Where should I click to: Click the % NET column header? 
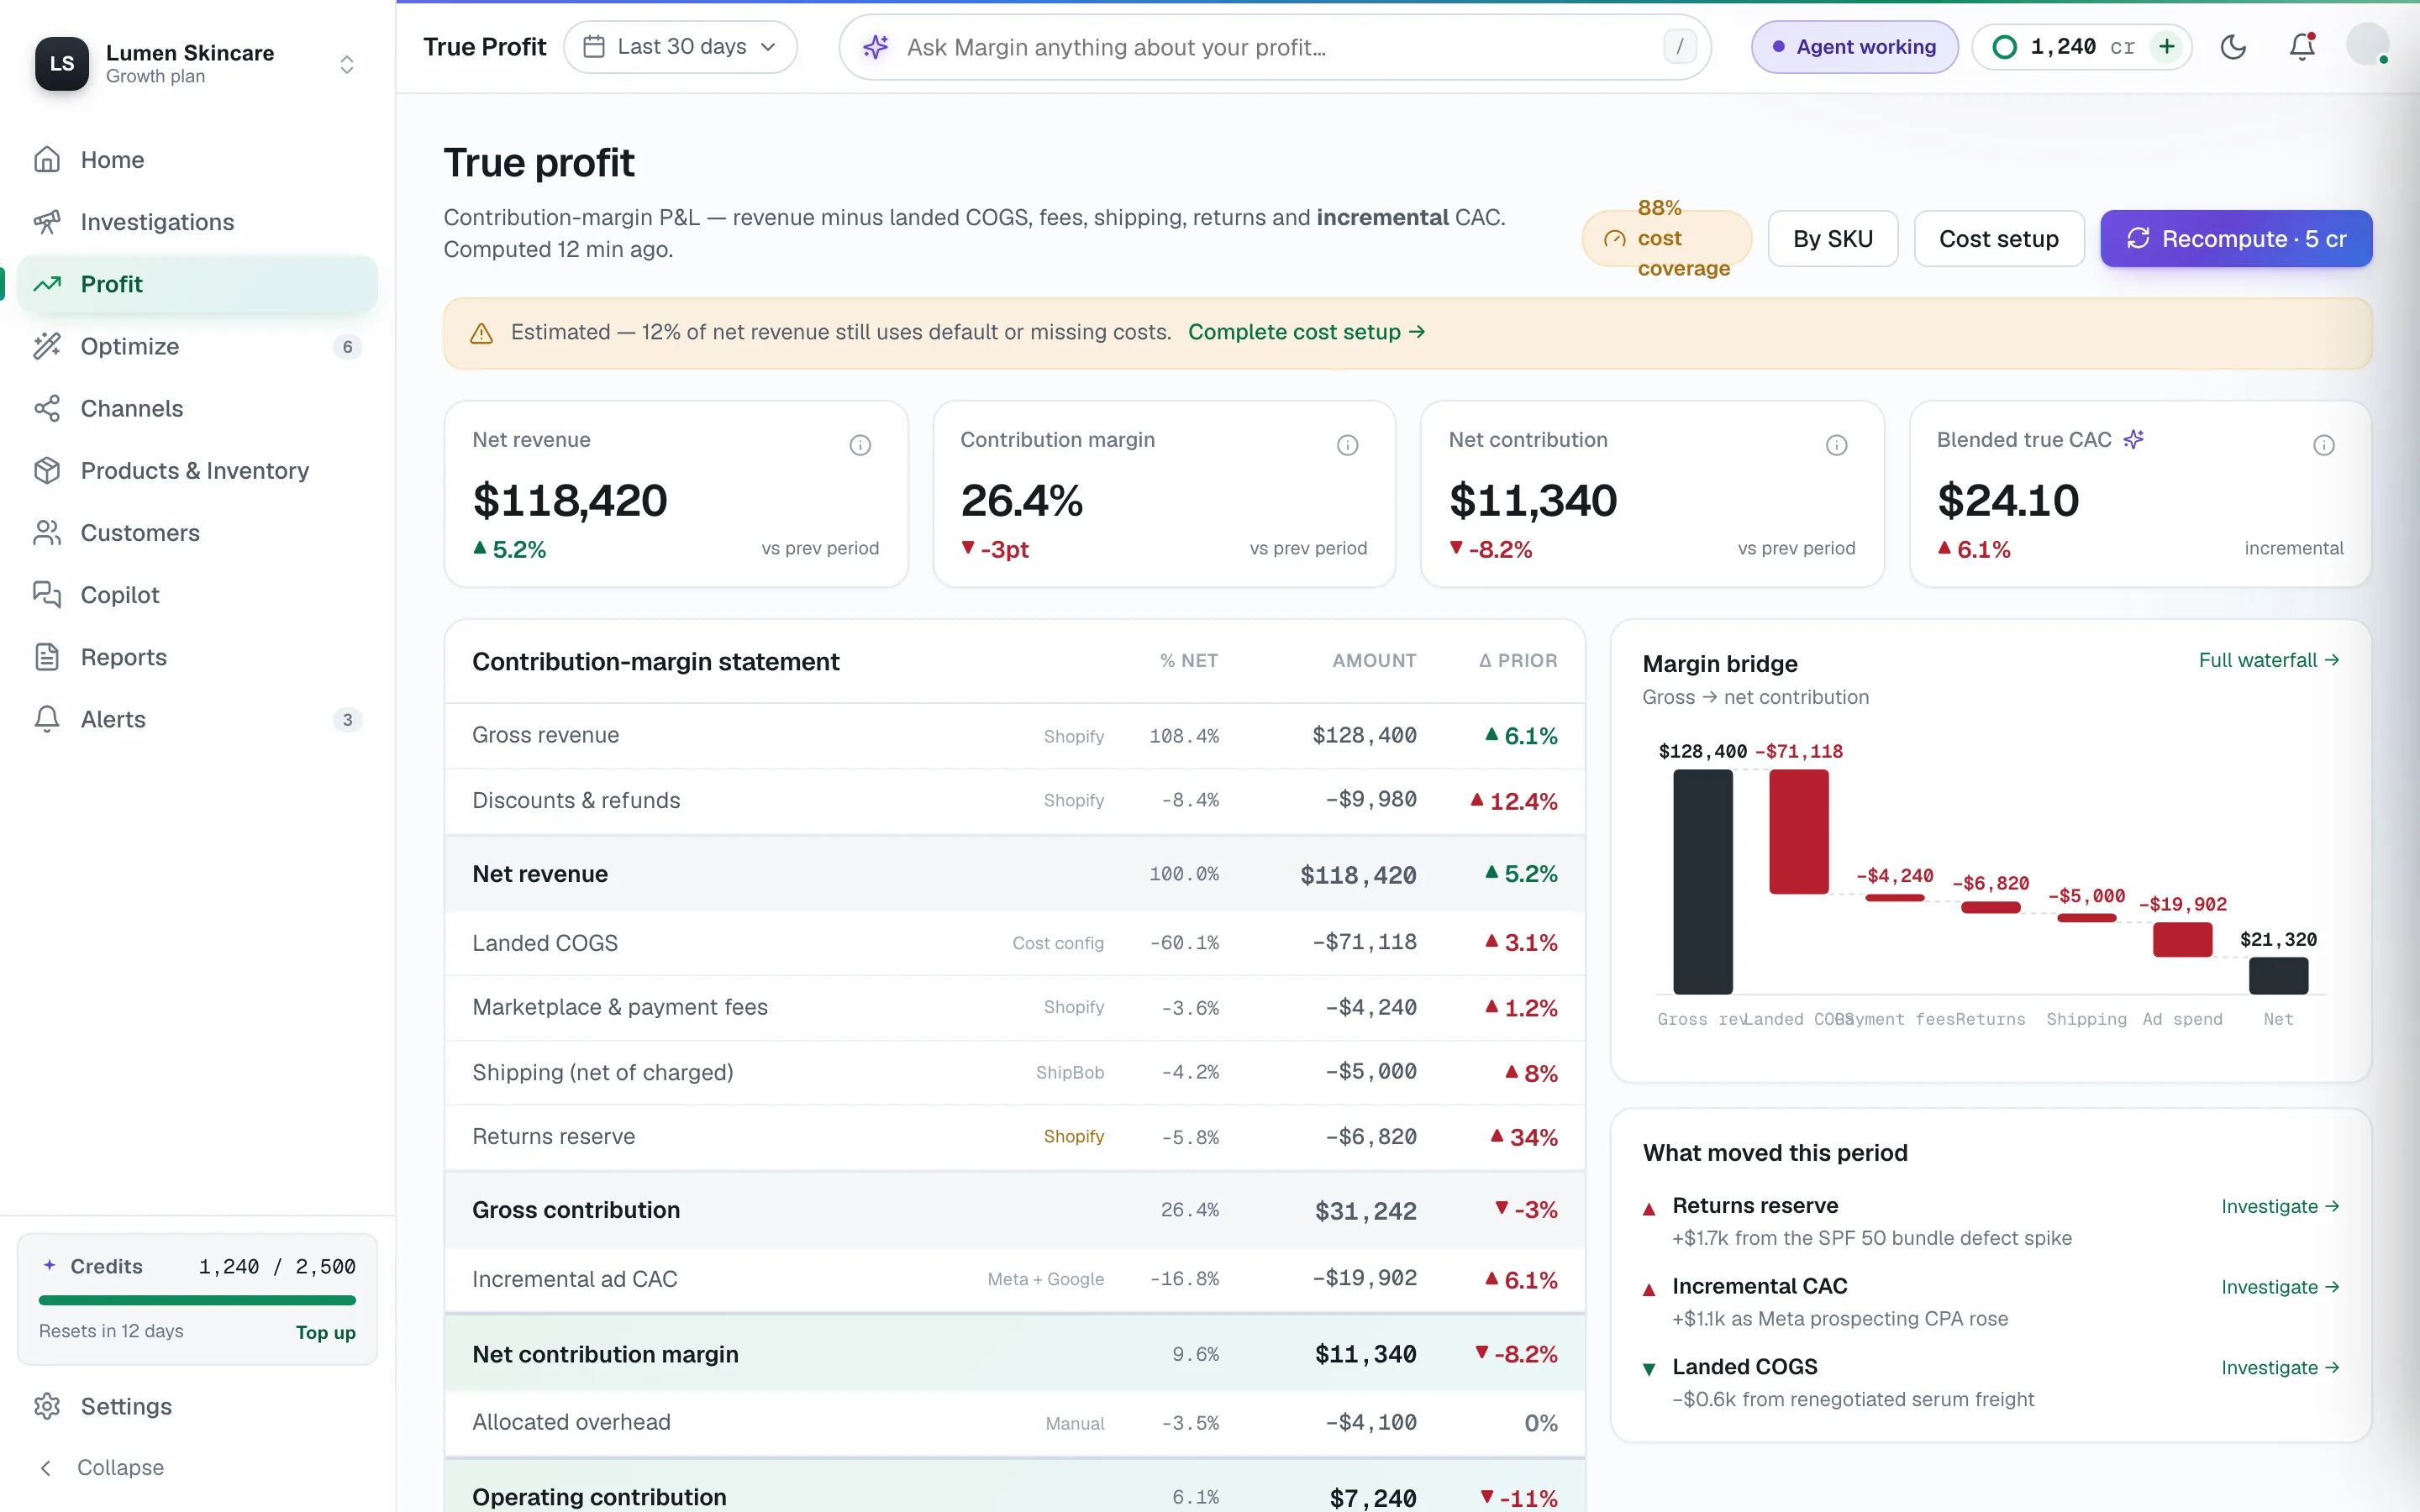tap(1188, 660)
